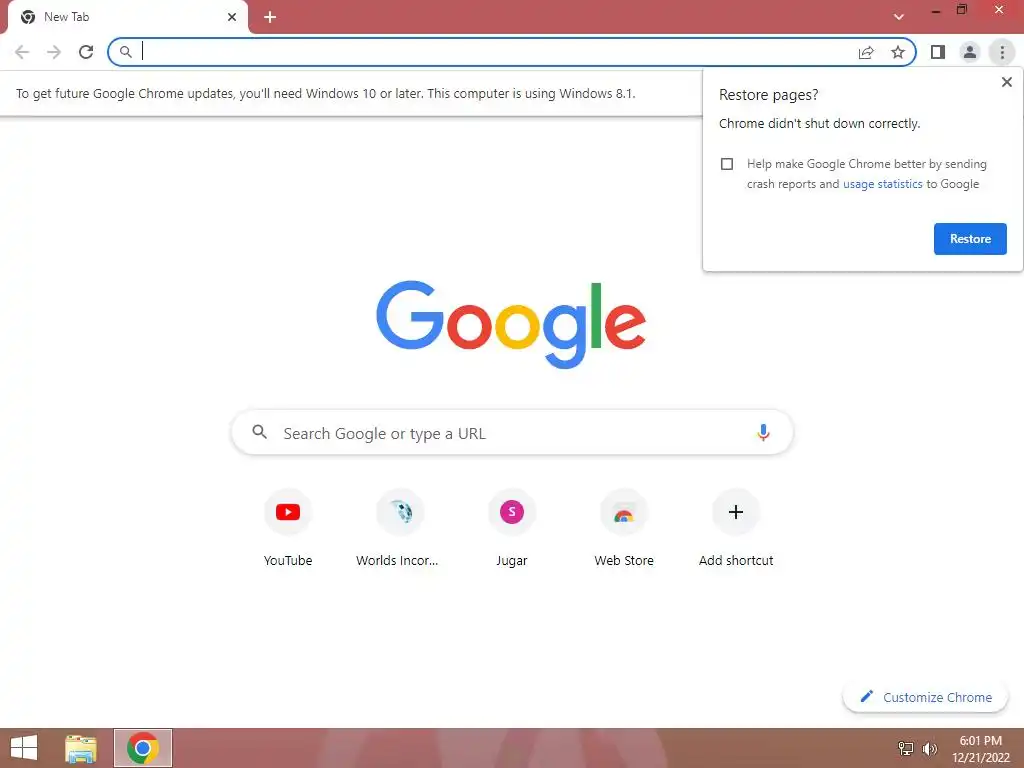This screenshot has width=1024, height=768.
Task: Open the volume speaker tray icon
Action: coord(929,748)
